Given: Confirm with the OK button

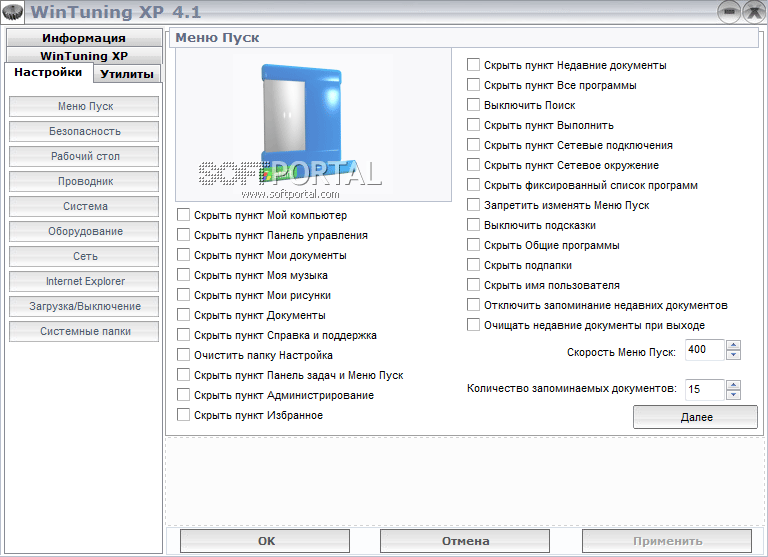Looking at the screenshot, I should (x=265, y=541).
